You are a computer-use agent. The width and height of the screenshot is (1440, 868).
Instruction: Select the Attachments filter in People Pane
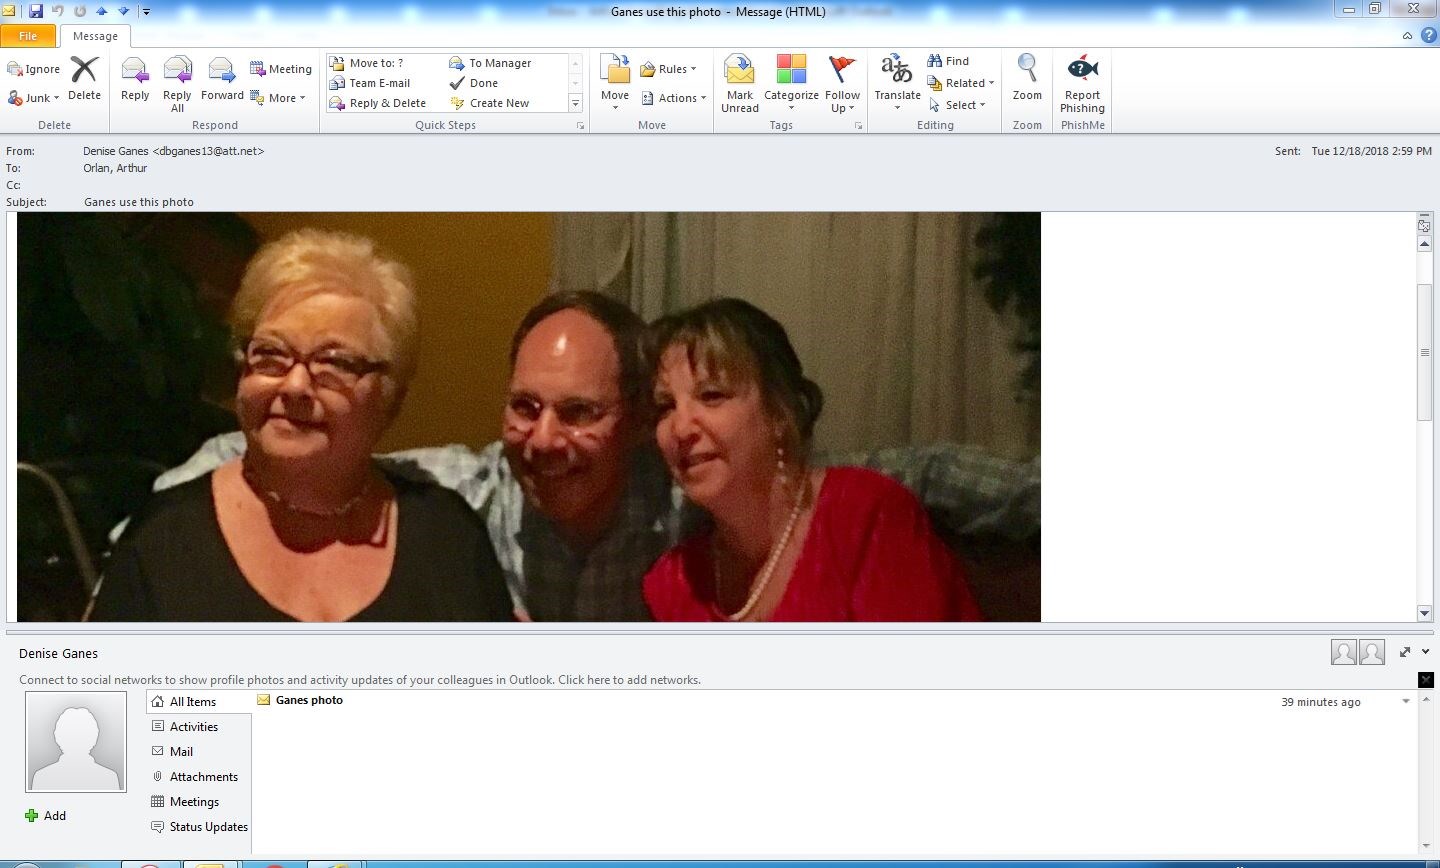203,777
